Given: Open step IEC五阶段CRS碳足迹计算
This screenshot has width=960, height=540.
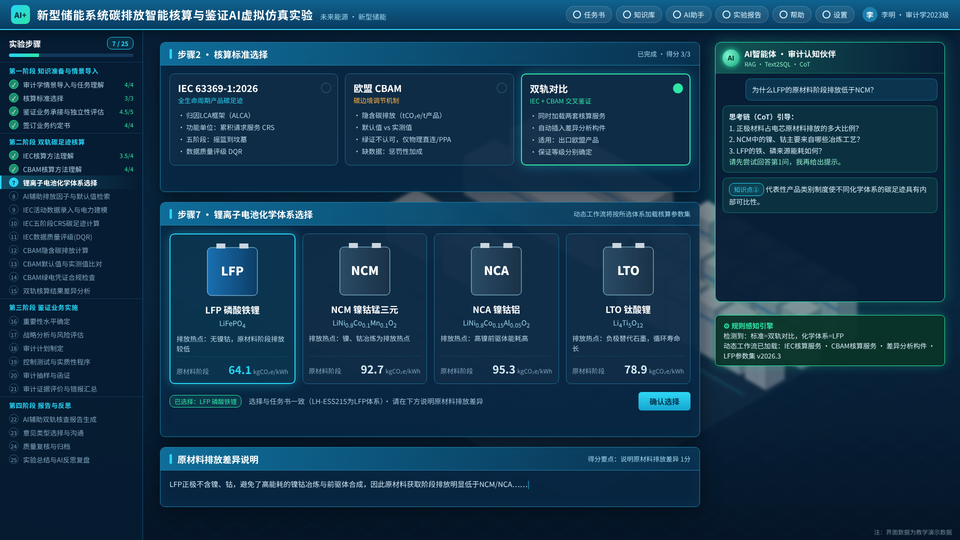Looking at the screenshot, I should [x=71, y=223].
